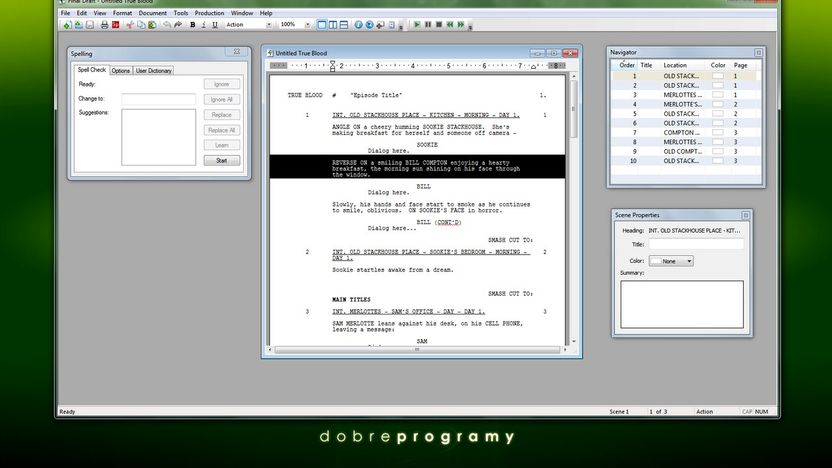Click the Order column header in Navigator
Viewport: 832px width, 468px height.
click(627, 65)
